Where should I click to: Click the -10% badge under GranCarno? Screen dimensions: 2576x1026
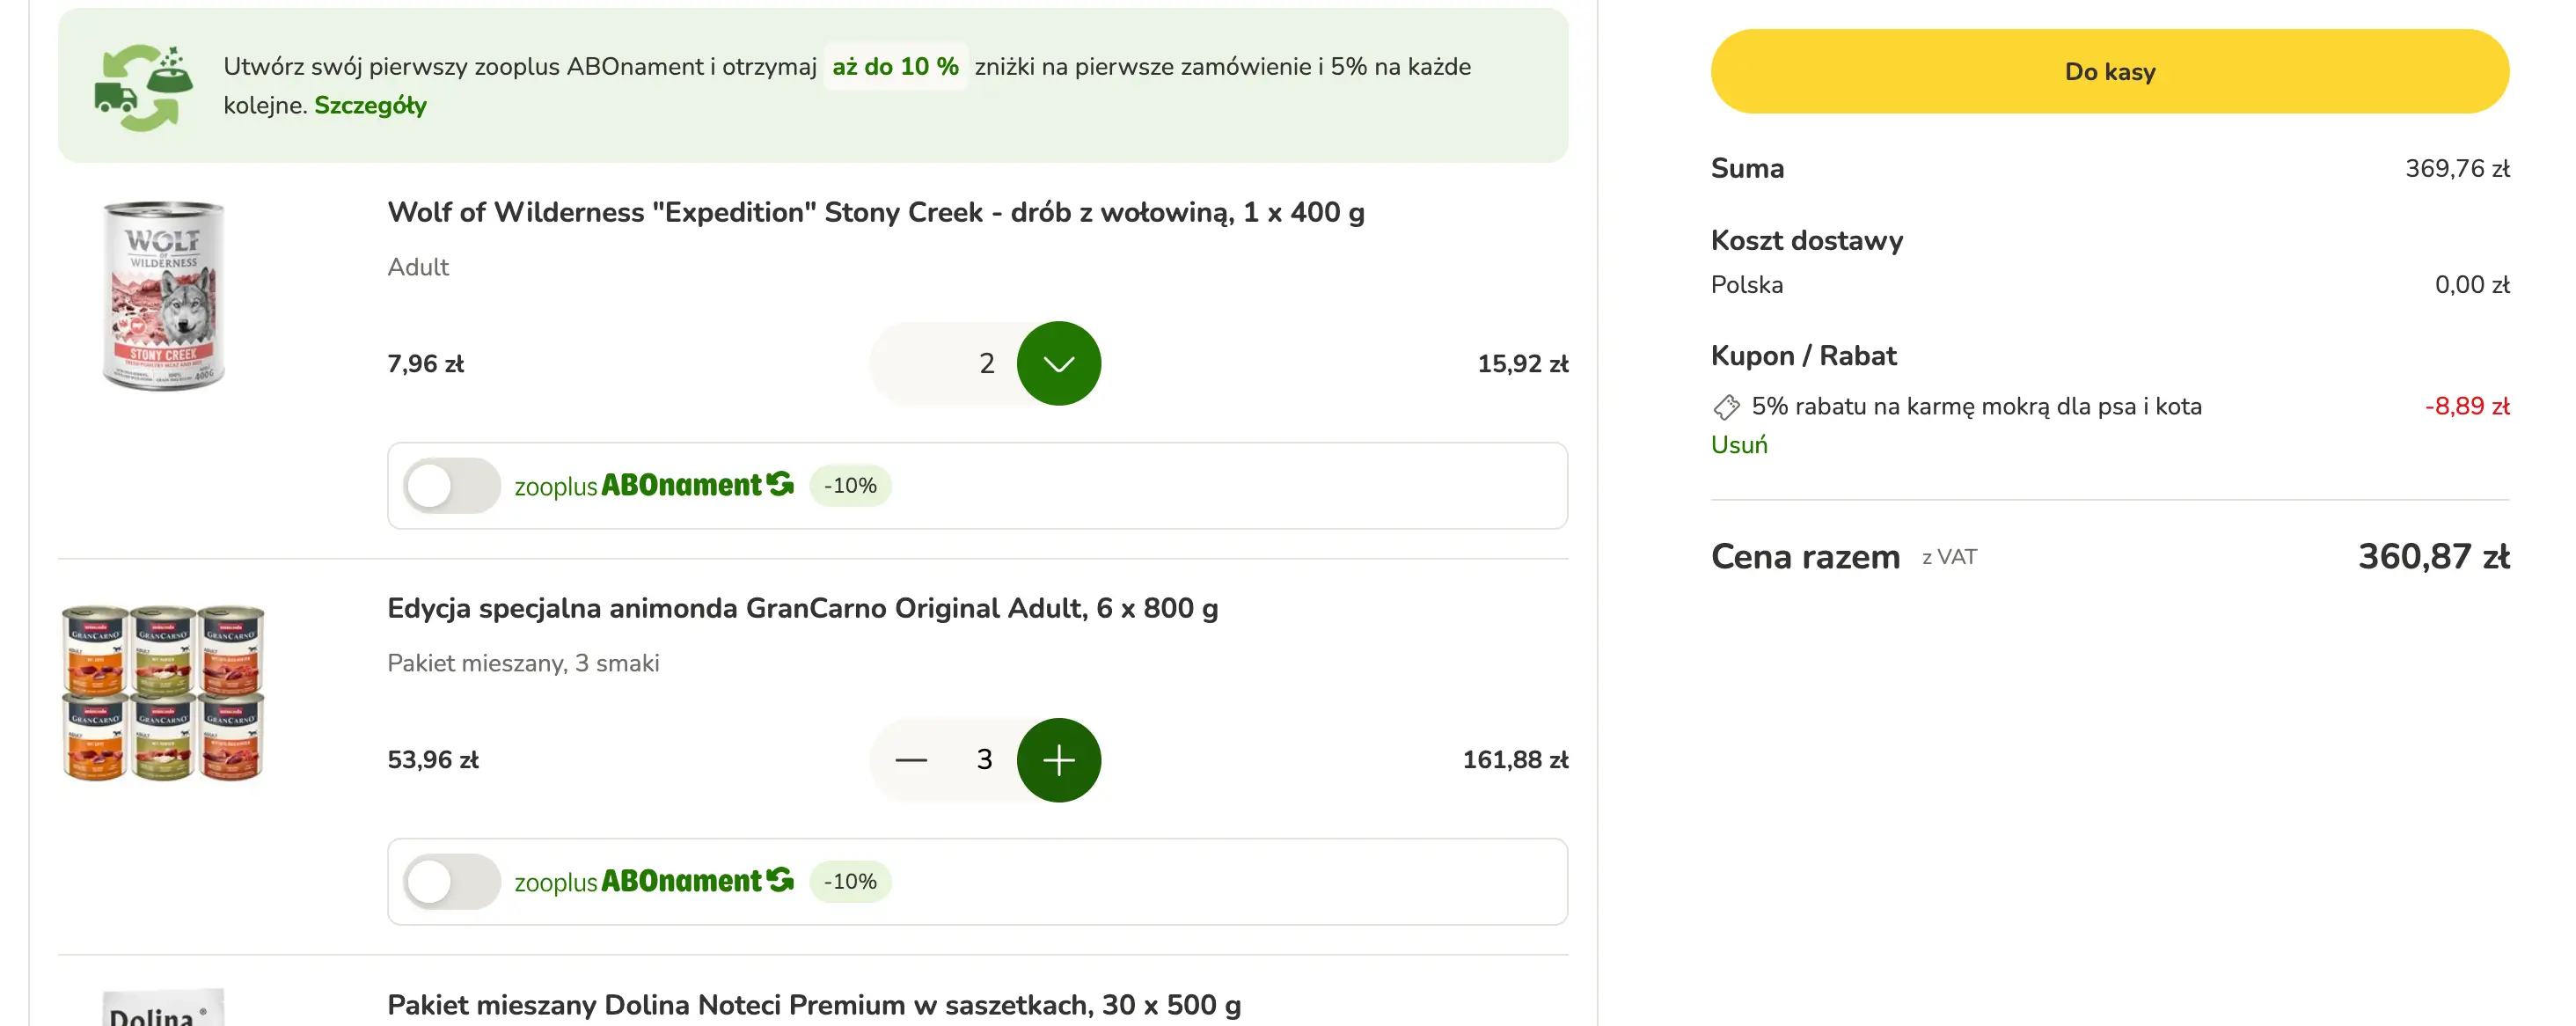tap(849, 882)
